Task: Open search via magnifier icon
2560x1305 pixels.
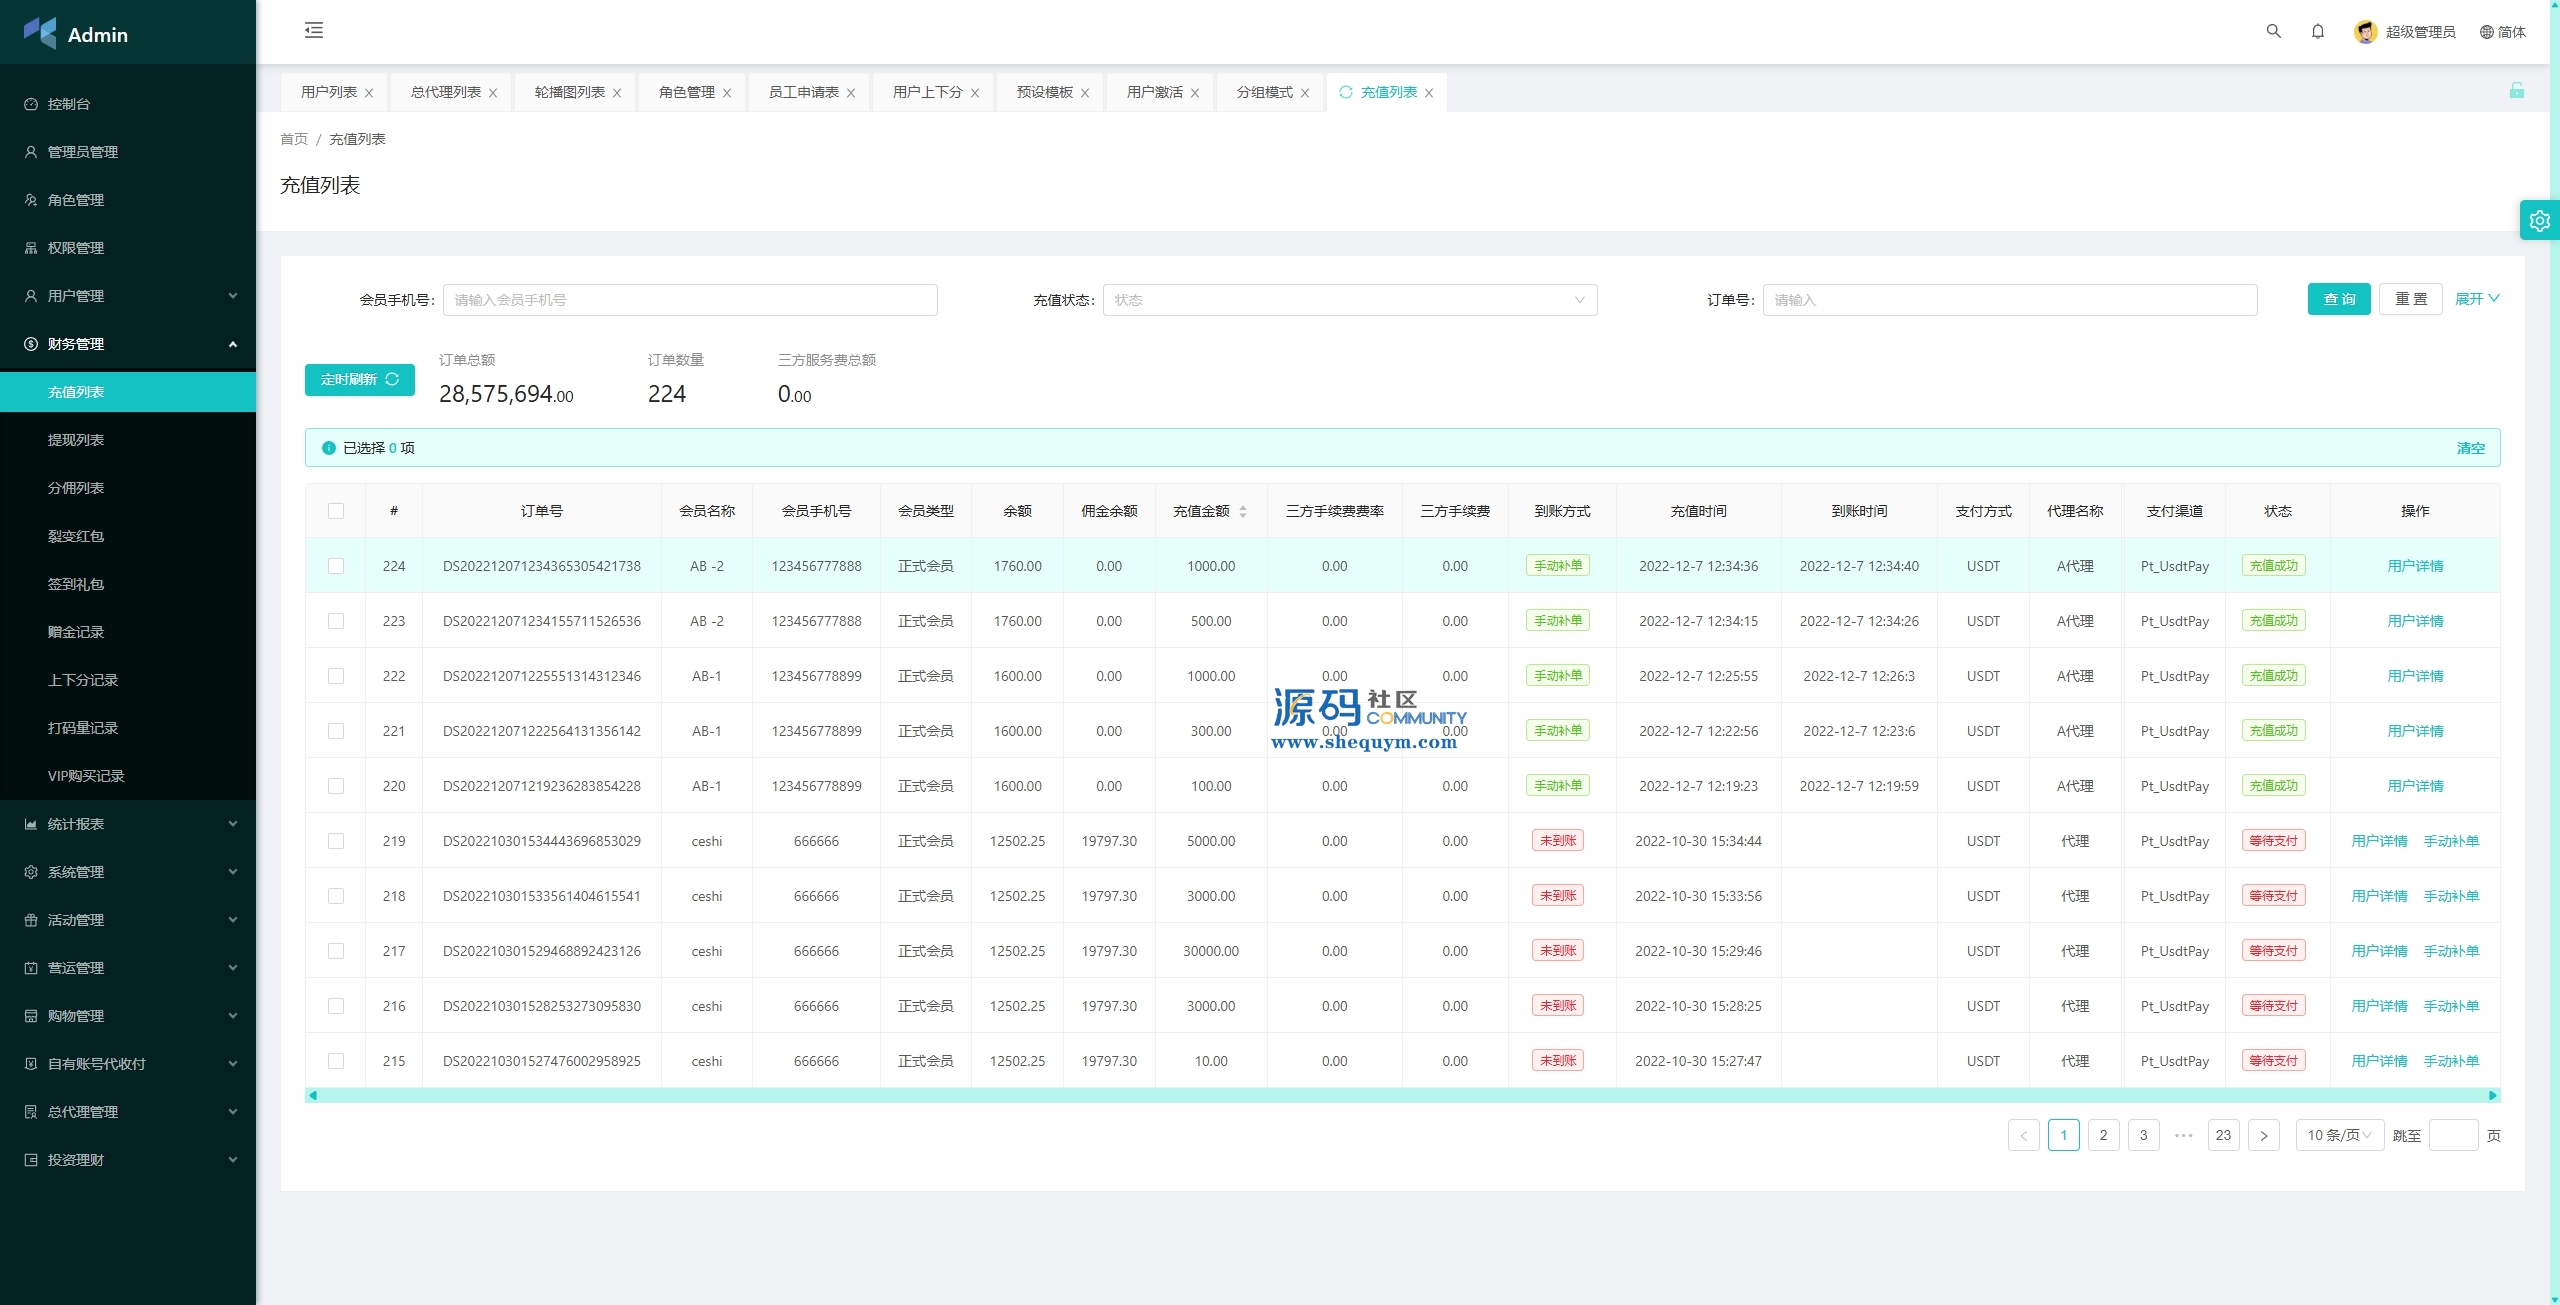Action: tap(2273, 31)
